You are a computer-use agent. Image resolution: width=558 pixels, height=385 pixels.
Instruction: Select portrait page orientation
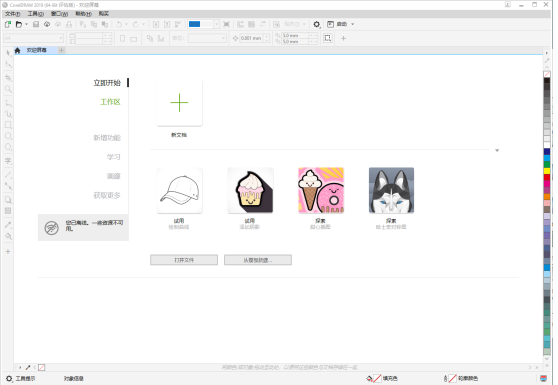[x=122, y=38]
